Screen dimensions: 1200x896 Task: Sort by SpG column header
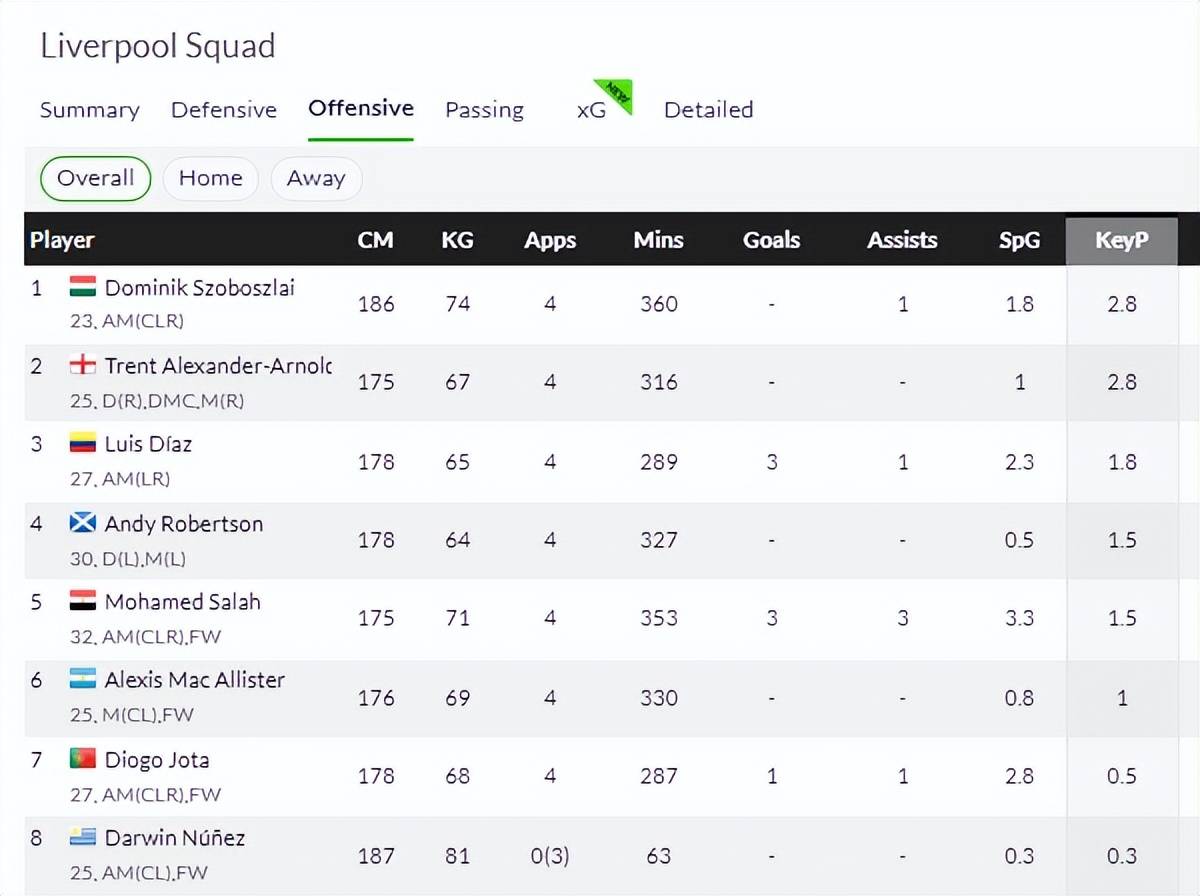coord(1019,240)
